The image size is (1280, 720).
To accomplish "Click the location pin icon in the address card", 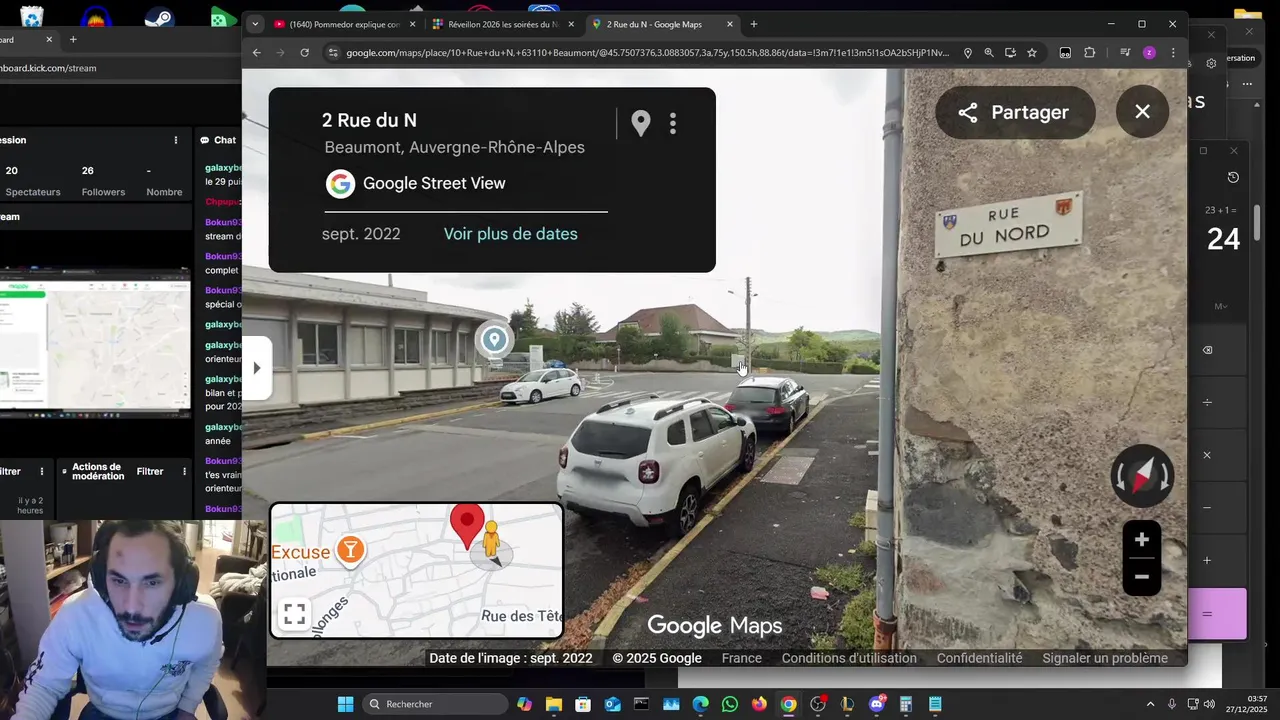I will coord(641,123).
